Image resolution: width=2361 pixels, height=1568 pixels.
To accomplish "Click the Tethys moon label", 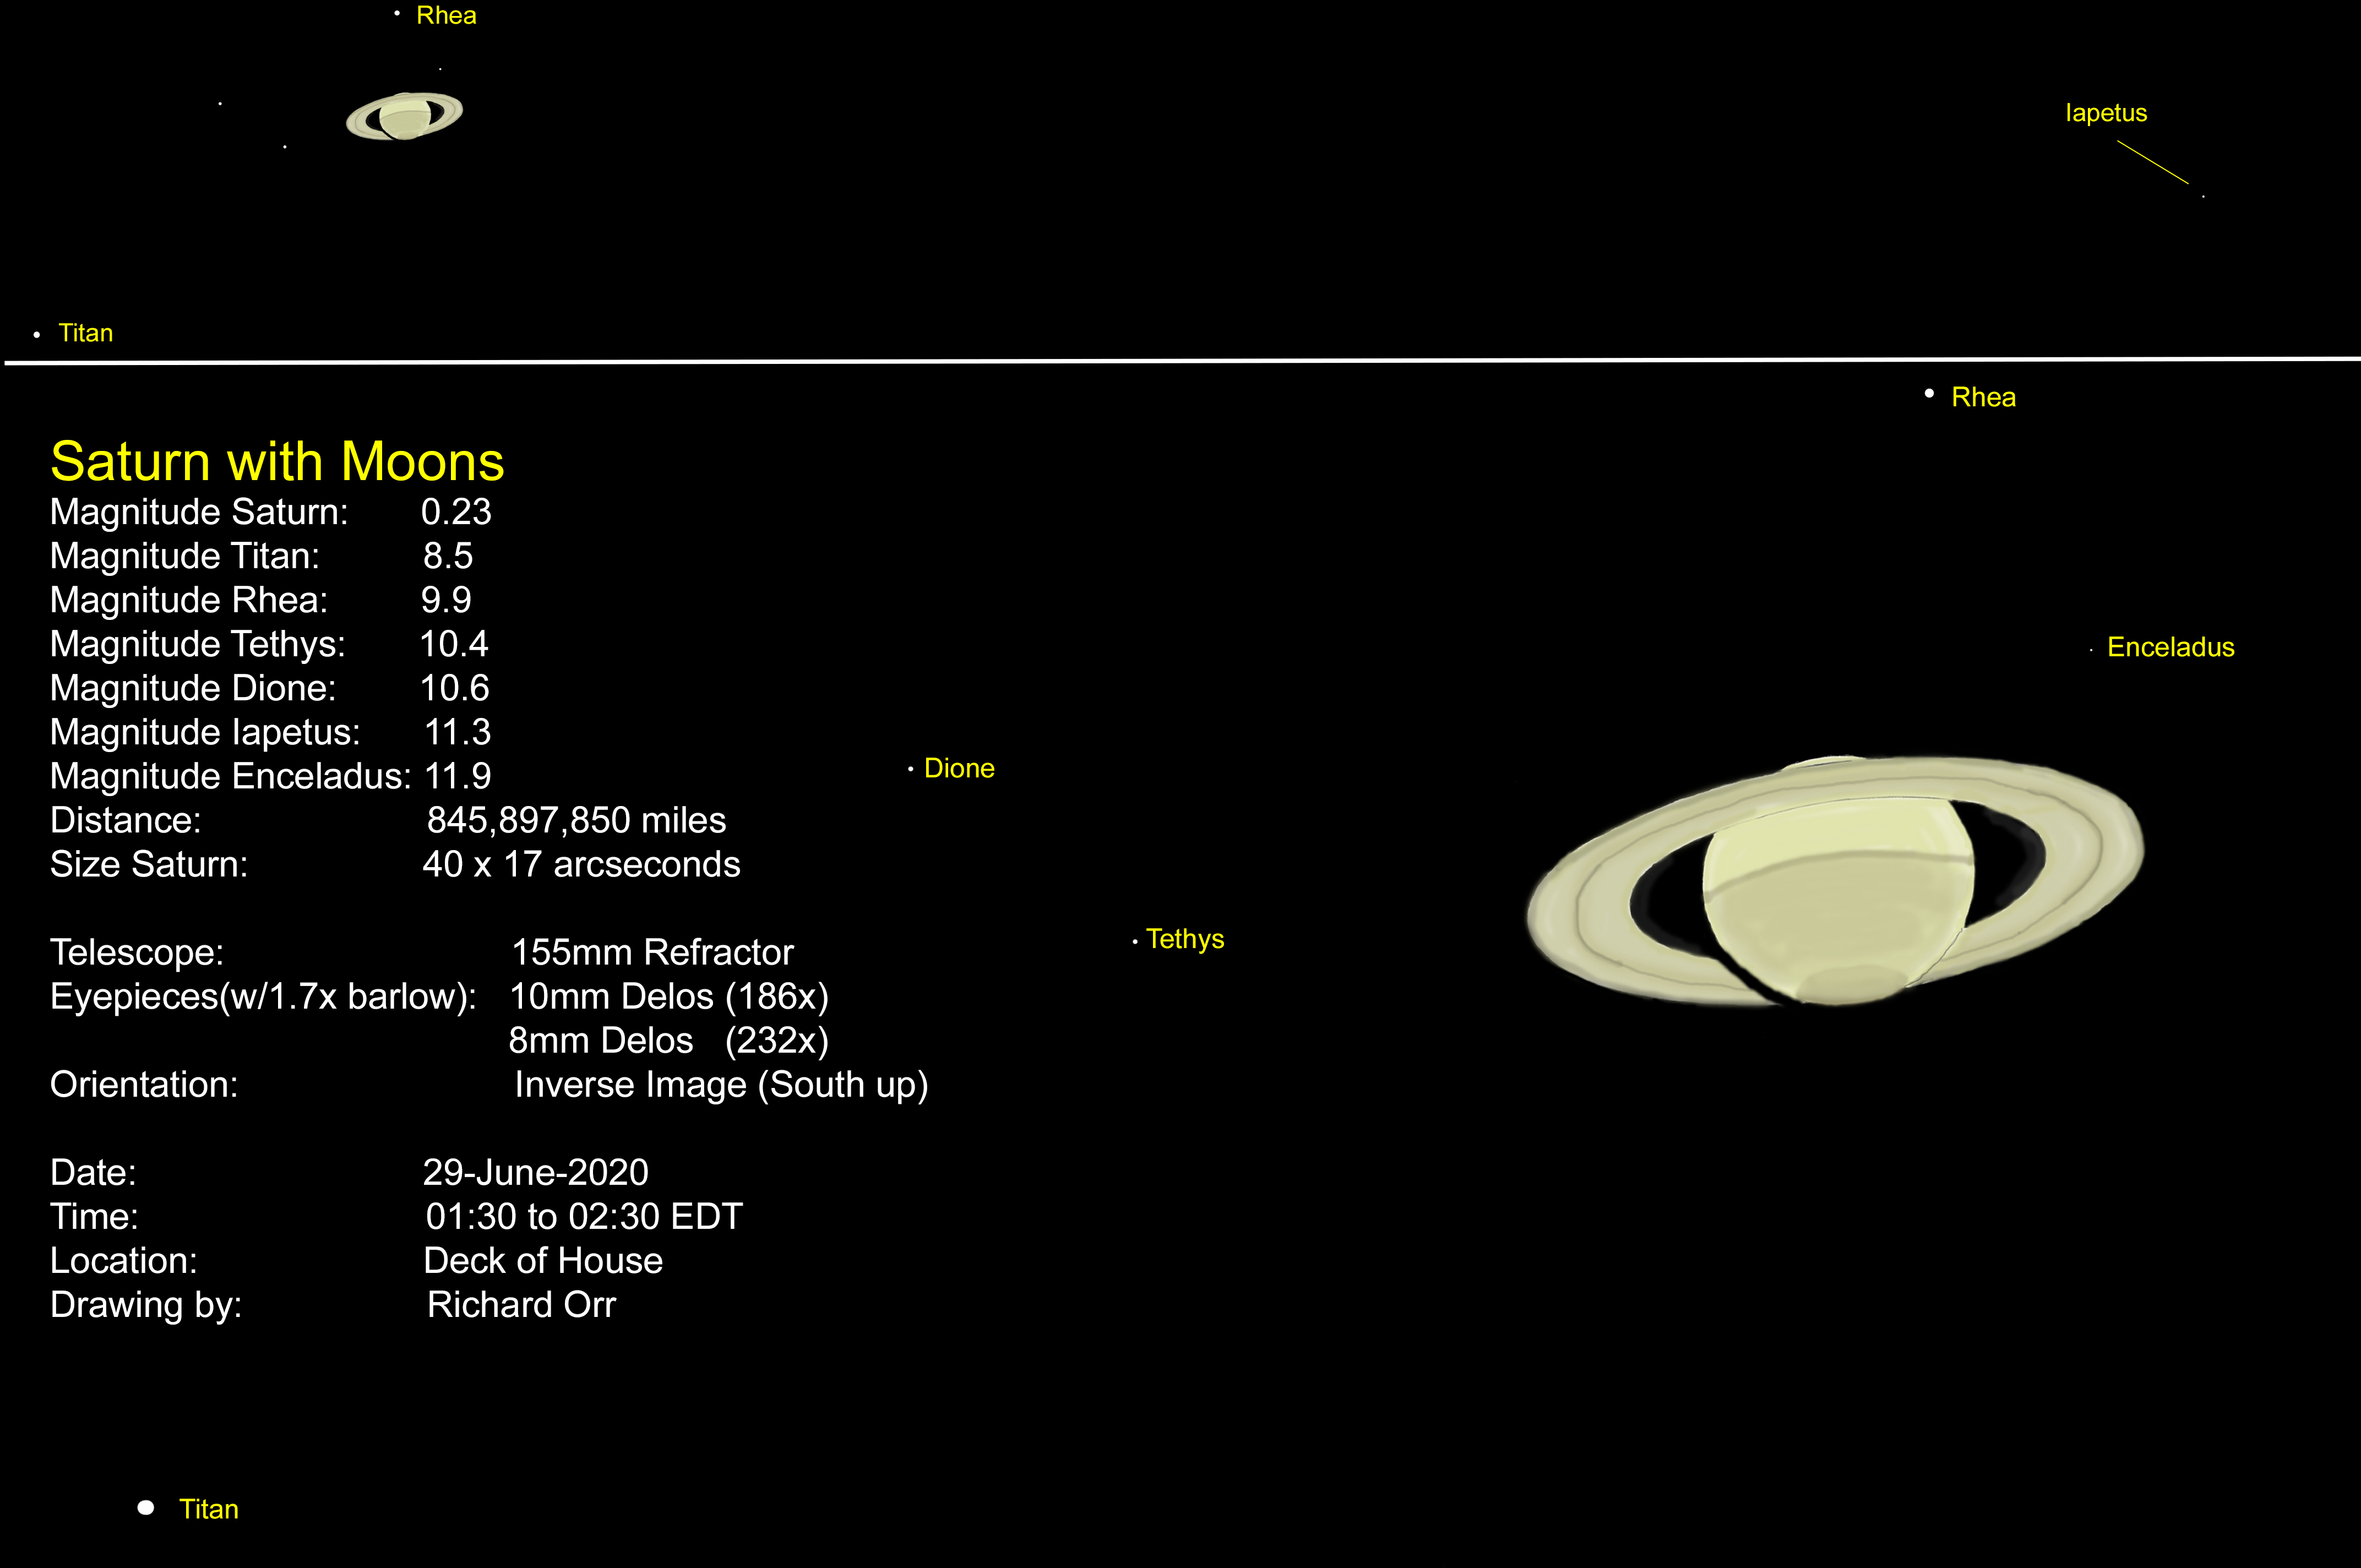I will click(1184, 939).
